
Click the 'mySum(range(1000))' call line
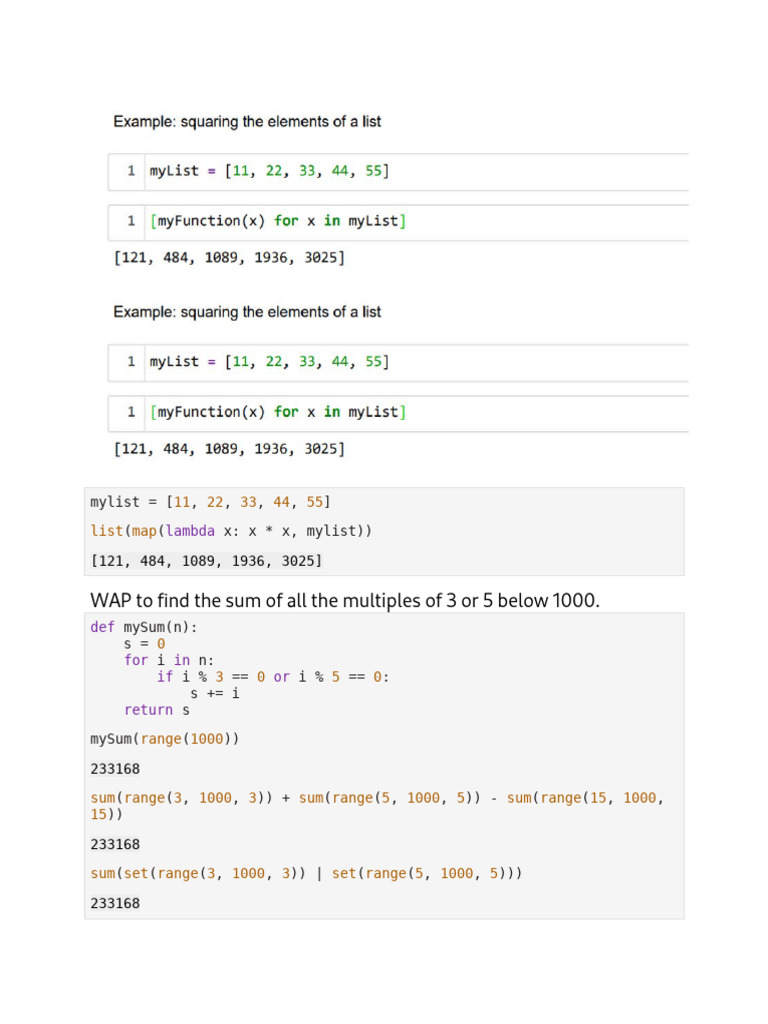point(165,739)
